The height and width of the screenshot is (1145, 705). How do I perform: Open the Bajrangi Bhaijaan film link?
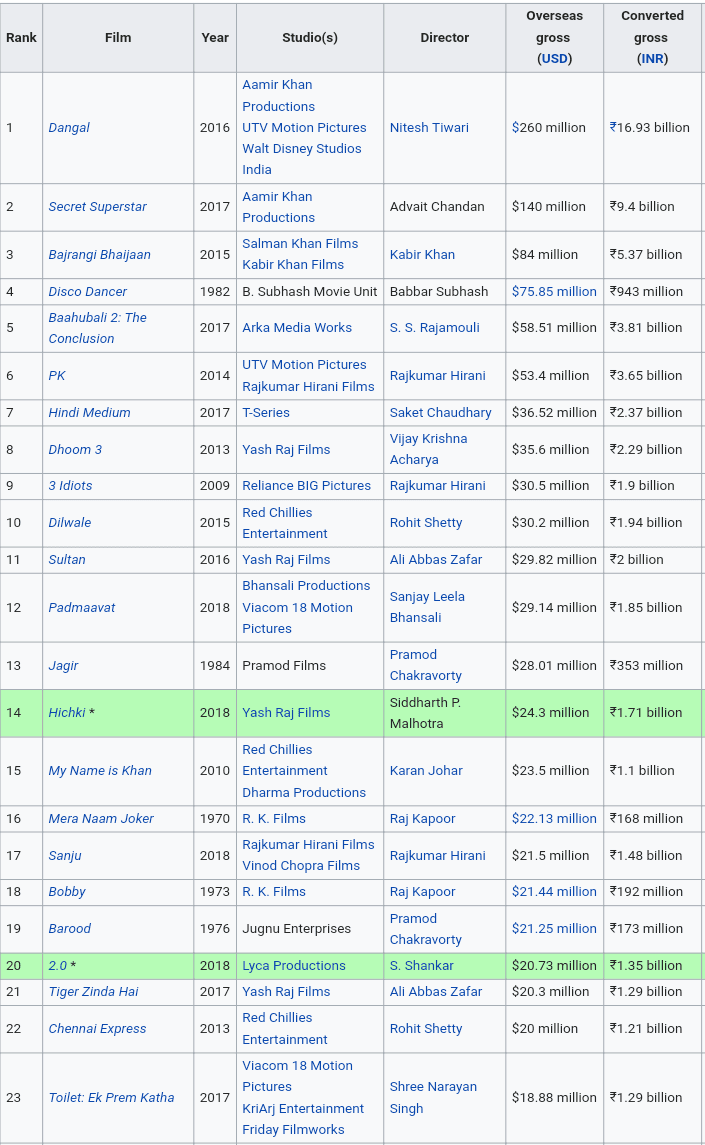pyautogui.click(x=99, y=255)
